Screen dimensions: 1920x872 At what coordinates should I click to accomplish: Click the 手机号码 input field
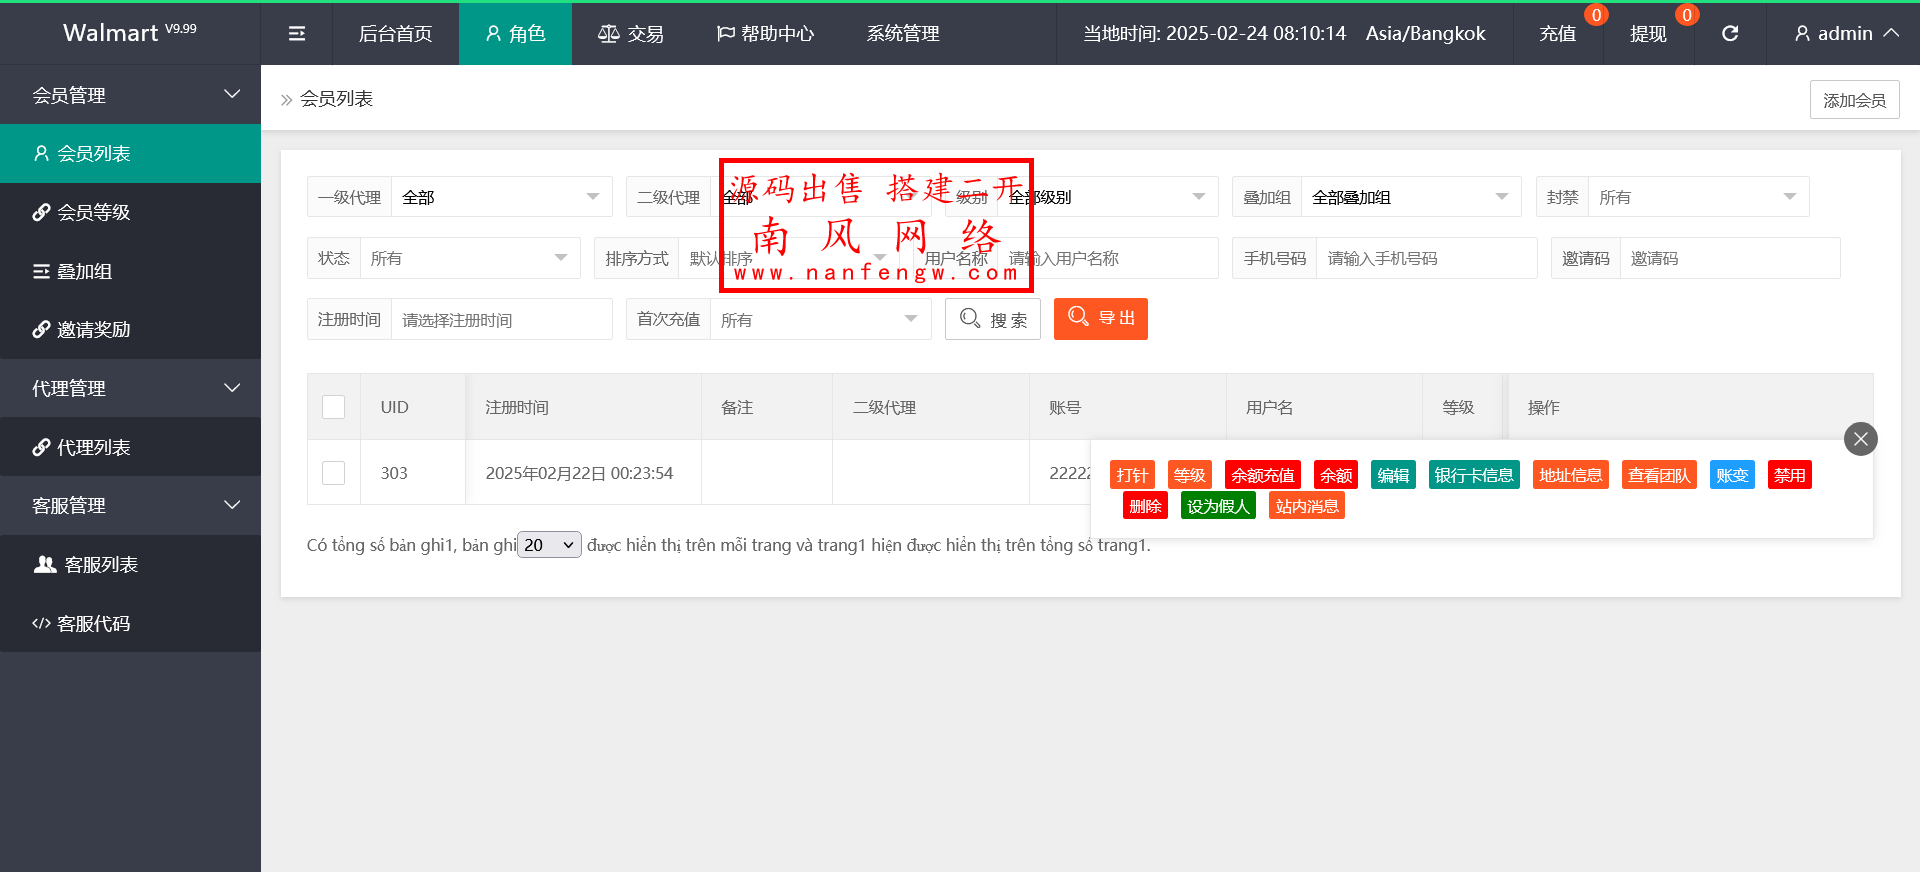[x=1425, y=258]
